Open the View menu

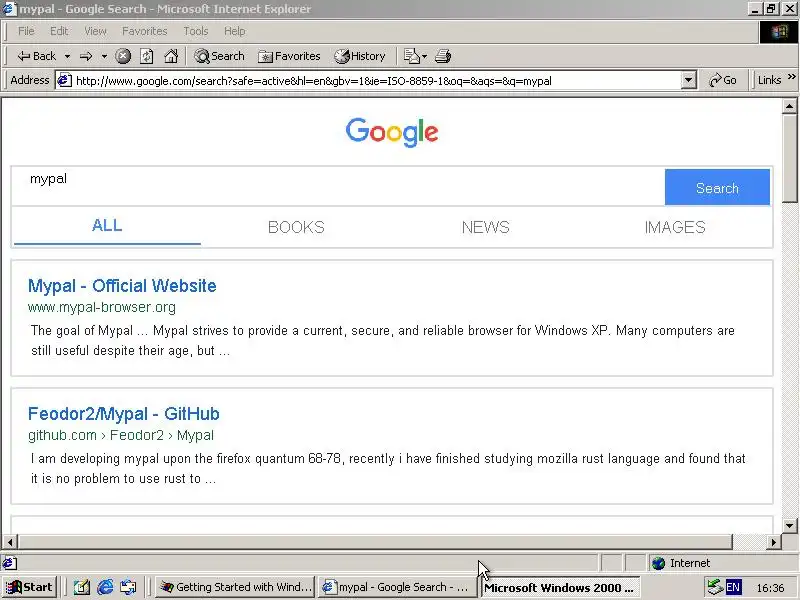tap(95, 31)
